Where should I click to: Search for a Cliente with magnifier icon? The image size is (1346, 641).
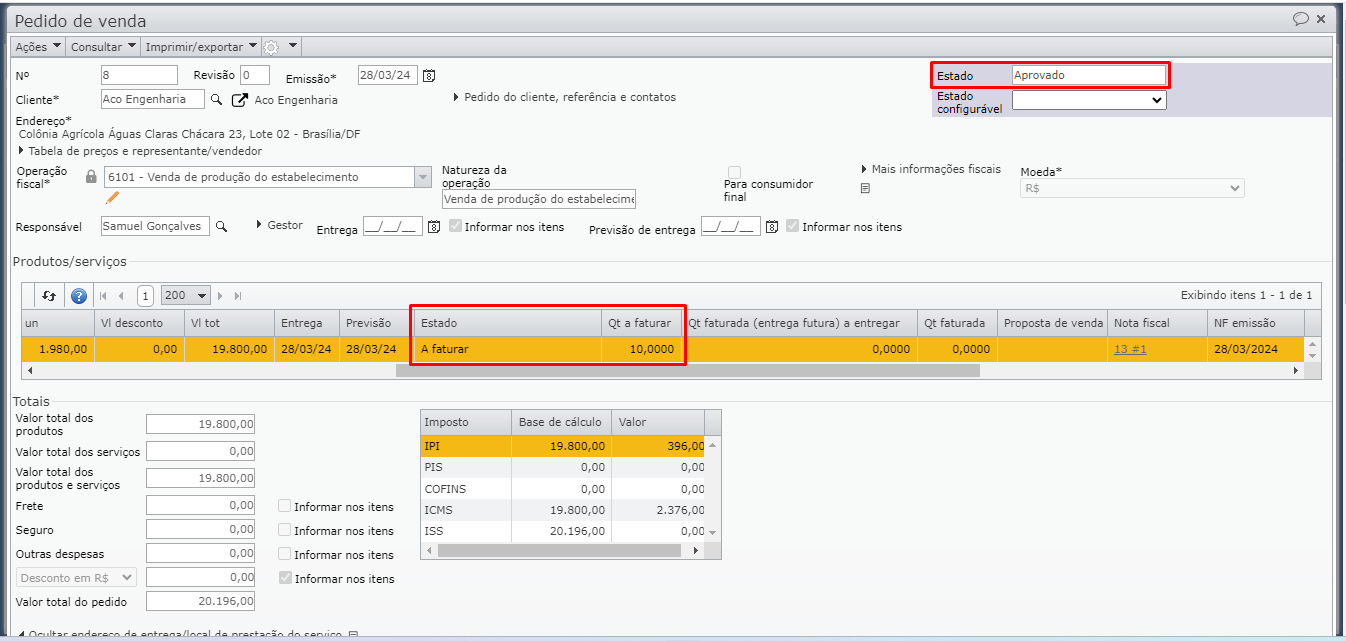click(x=215, y=100)
